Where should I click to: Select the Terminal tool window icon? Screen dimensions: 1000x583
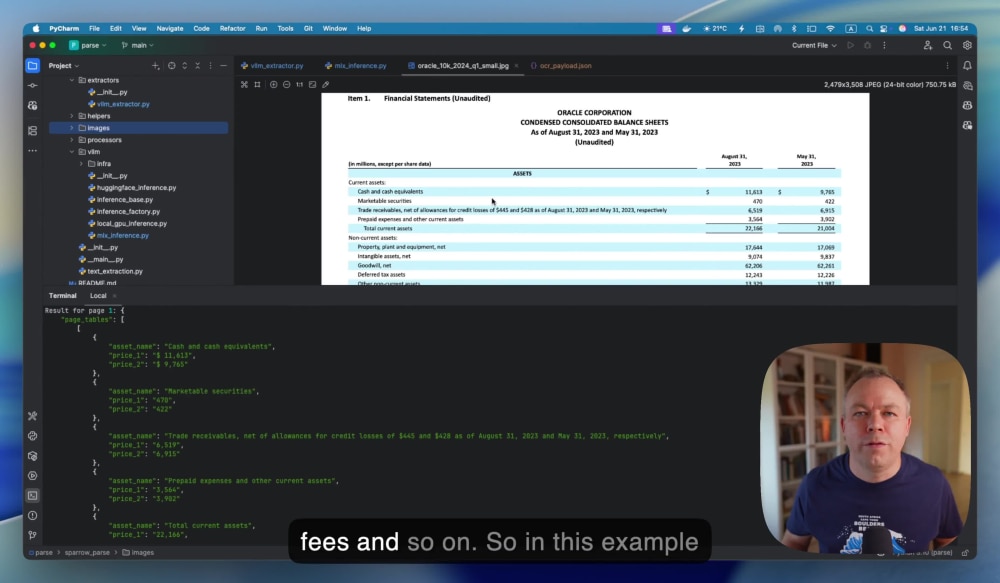coord(33,496)
